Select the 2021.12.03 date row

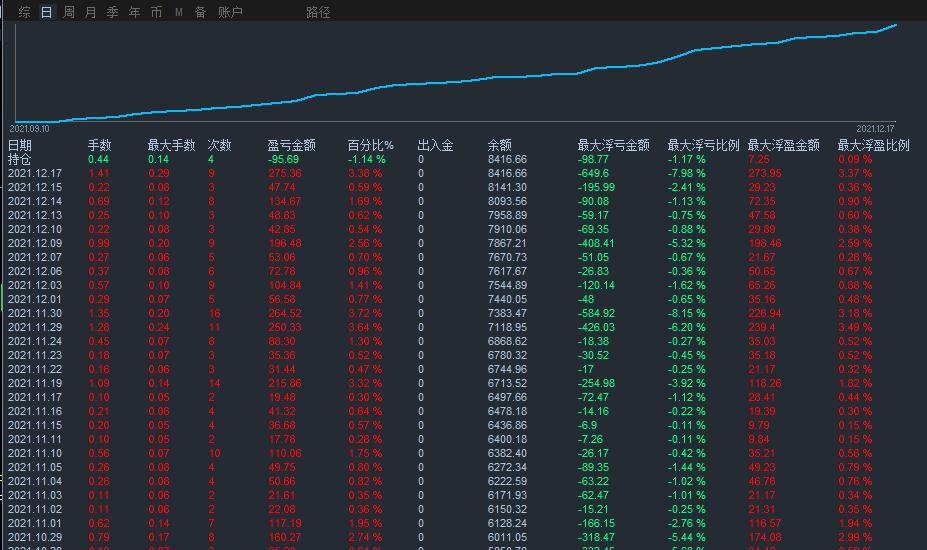35,285
